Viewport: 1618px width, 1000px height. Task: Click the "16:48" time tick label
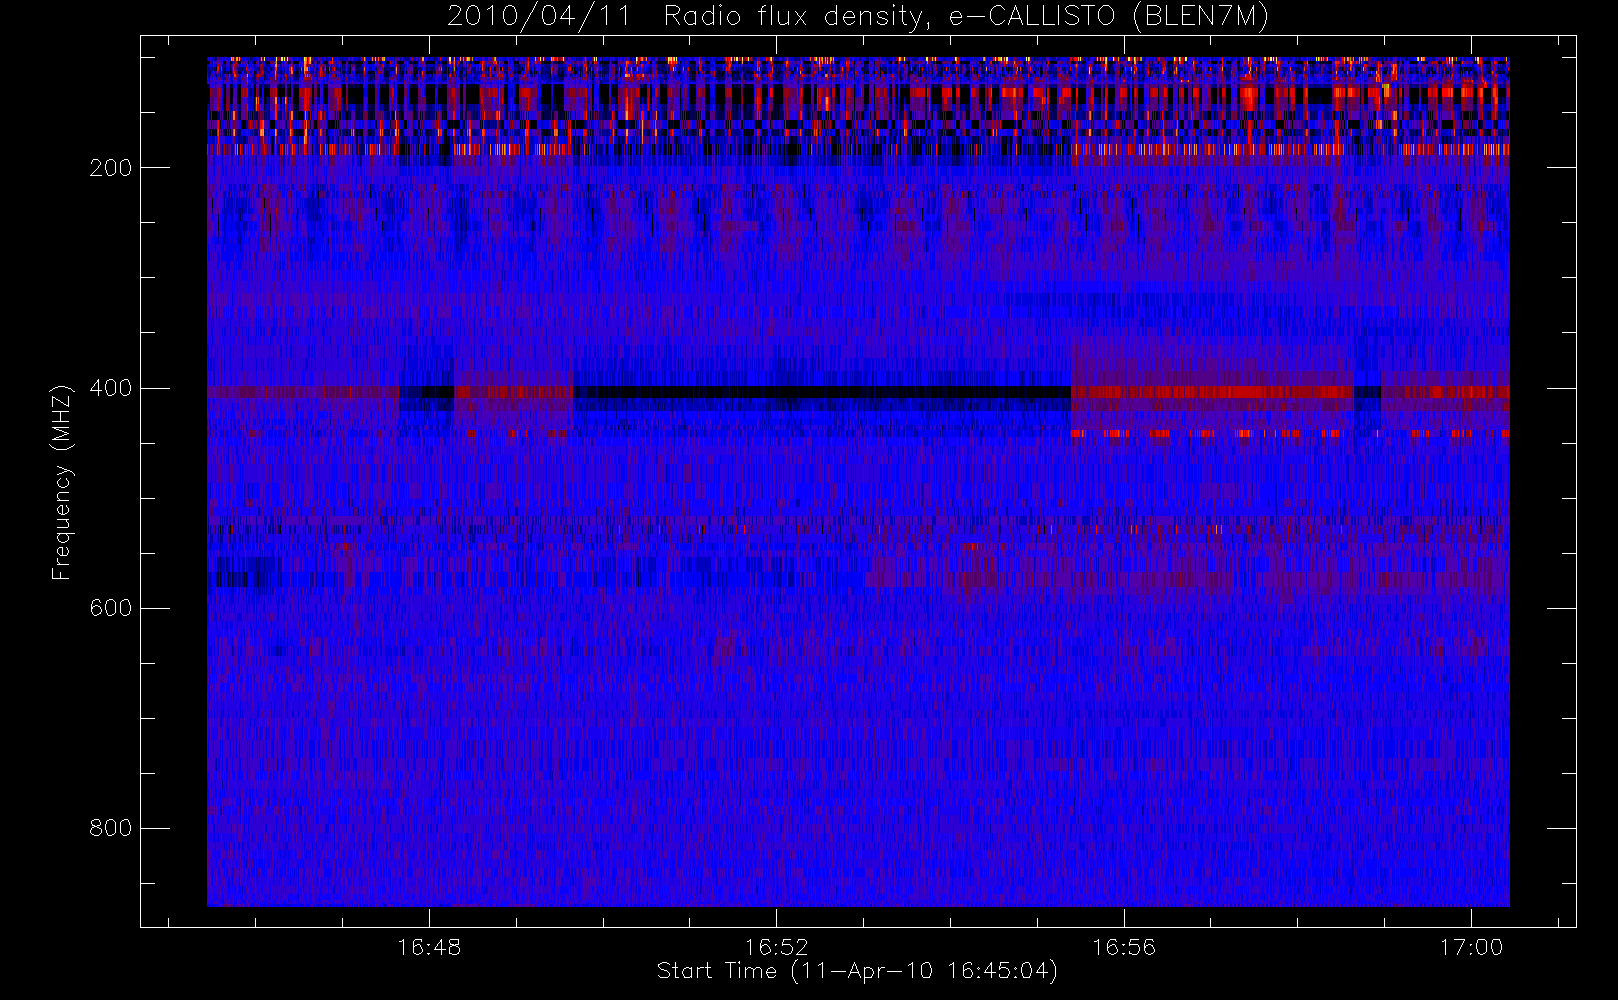429,947
